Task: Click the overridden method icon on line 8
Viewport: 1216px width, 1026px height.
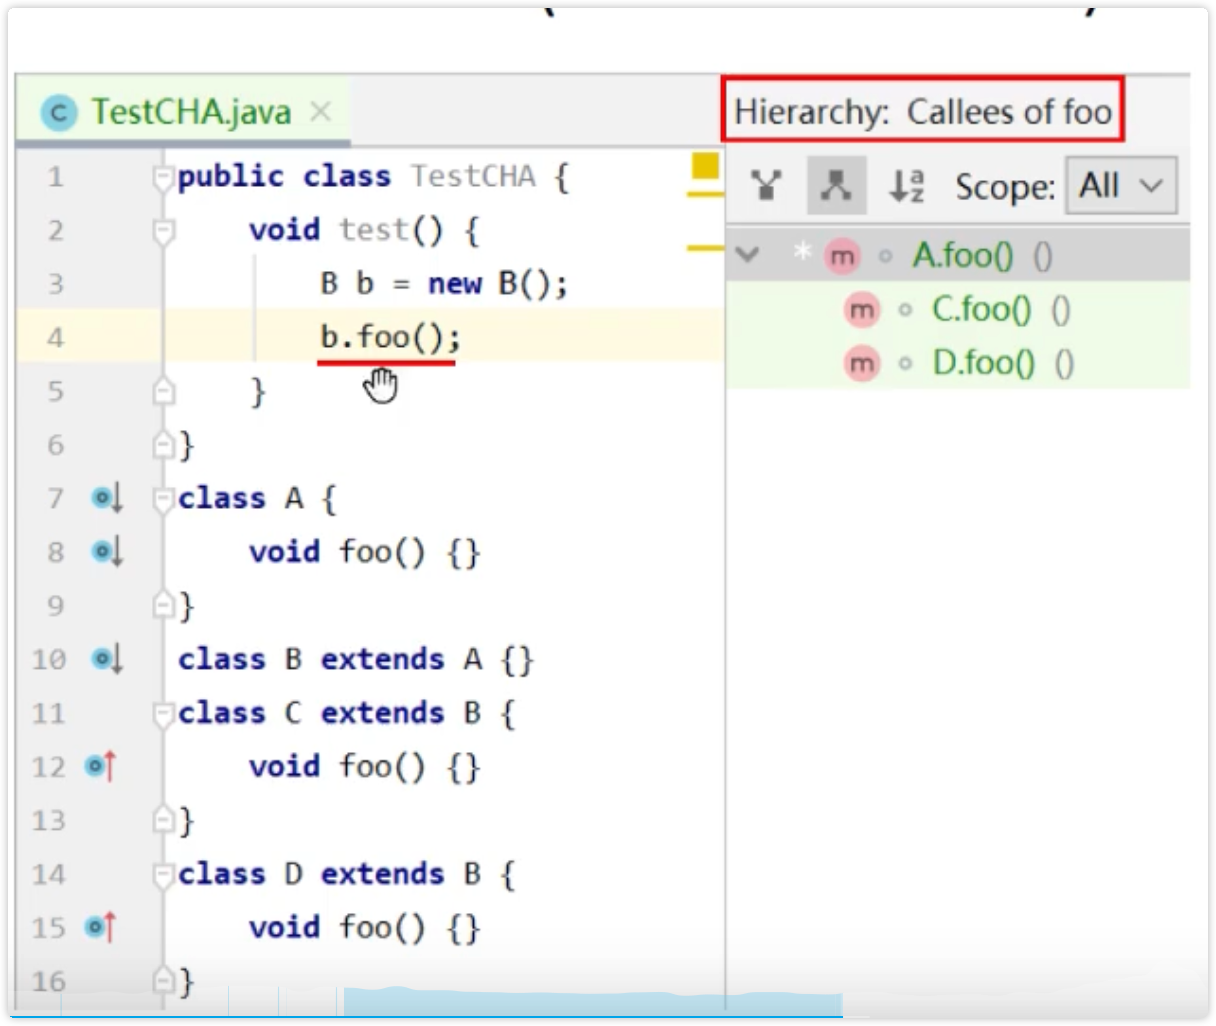Action: [x=106, y=551]
